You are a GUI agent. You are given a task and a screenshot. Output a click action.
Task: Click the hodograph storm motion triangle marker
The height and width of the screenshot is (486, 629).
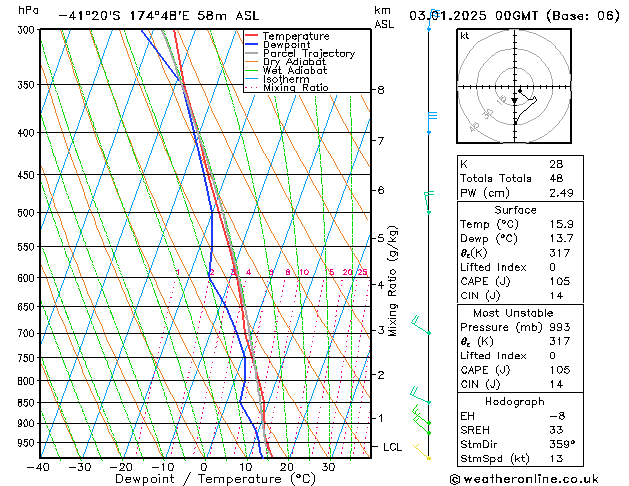(x=514, y=101)
